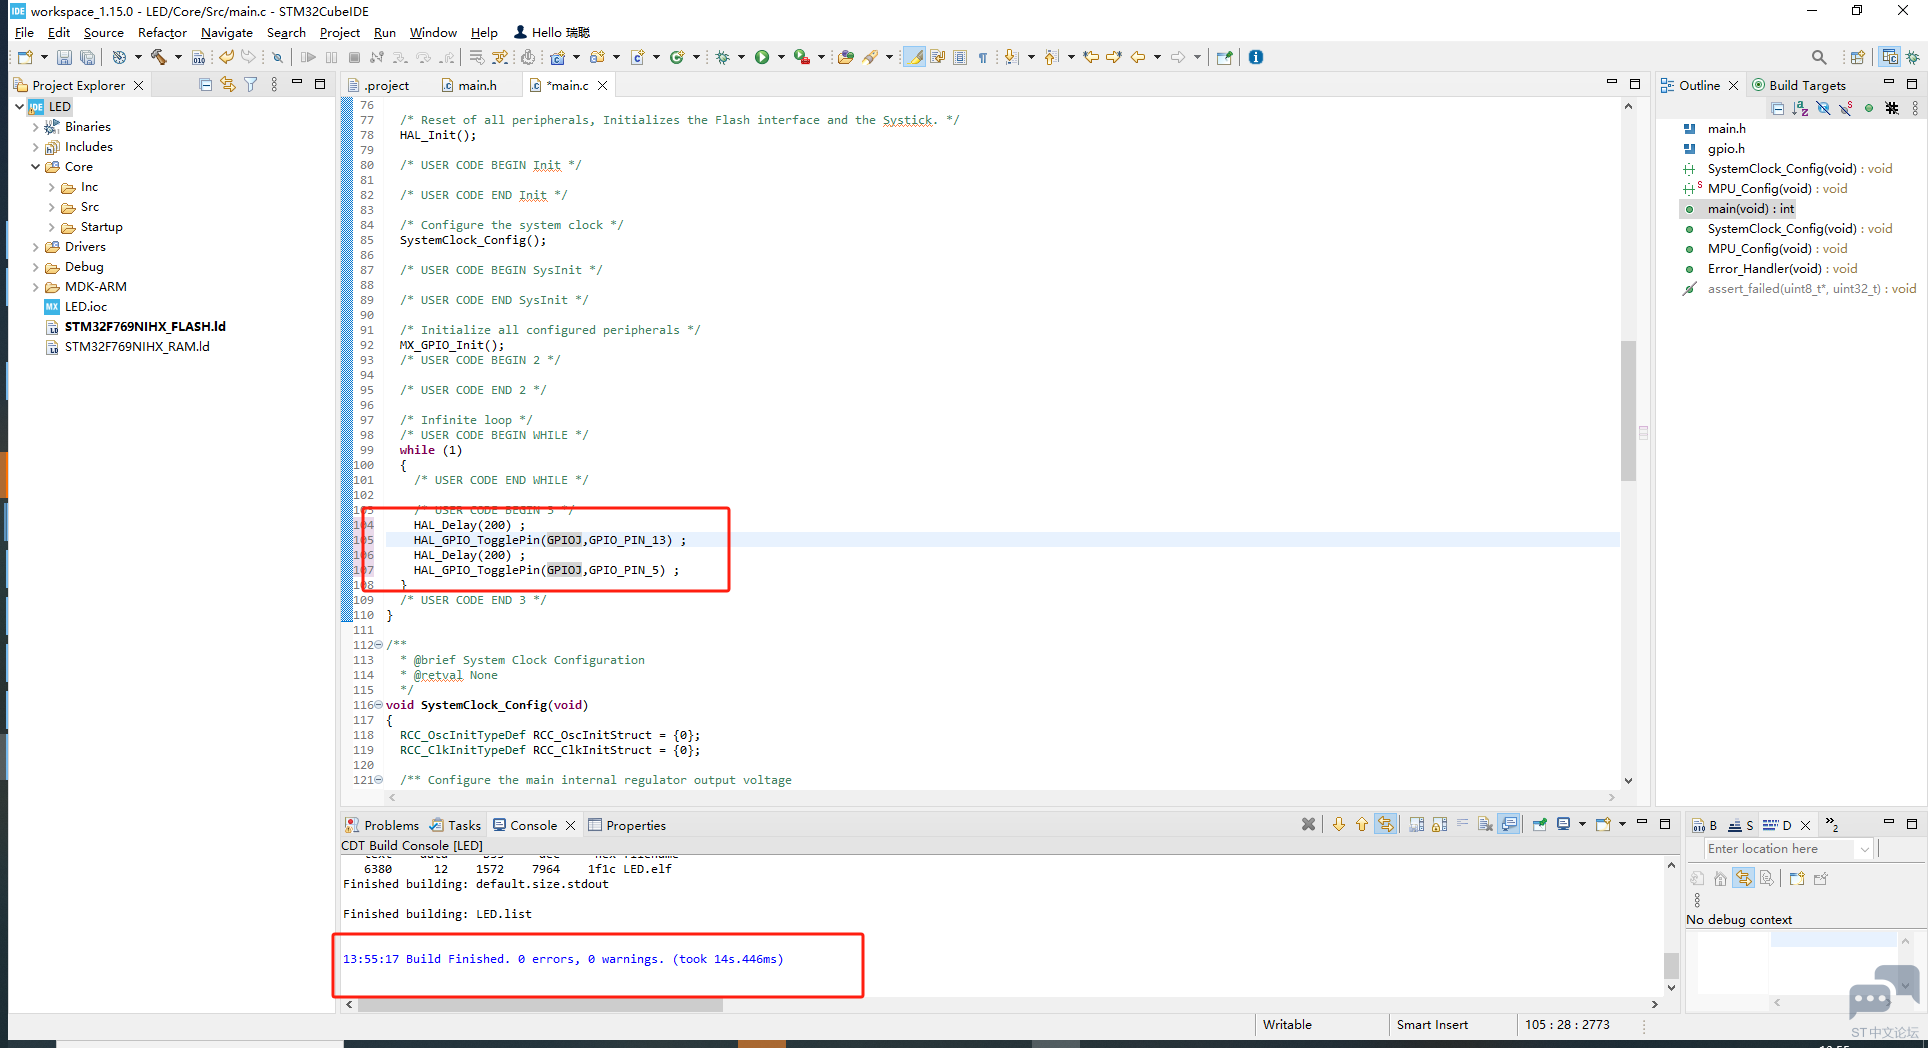The height and width of the screenshot is (1048, 1928).
Task: Close the *main.c editor tab
Action: pos(603,85)
